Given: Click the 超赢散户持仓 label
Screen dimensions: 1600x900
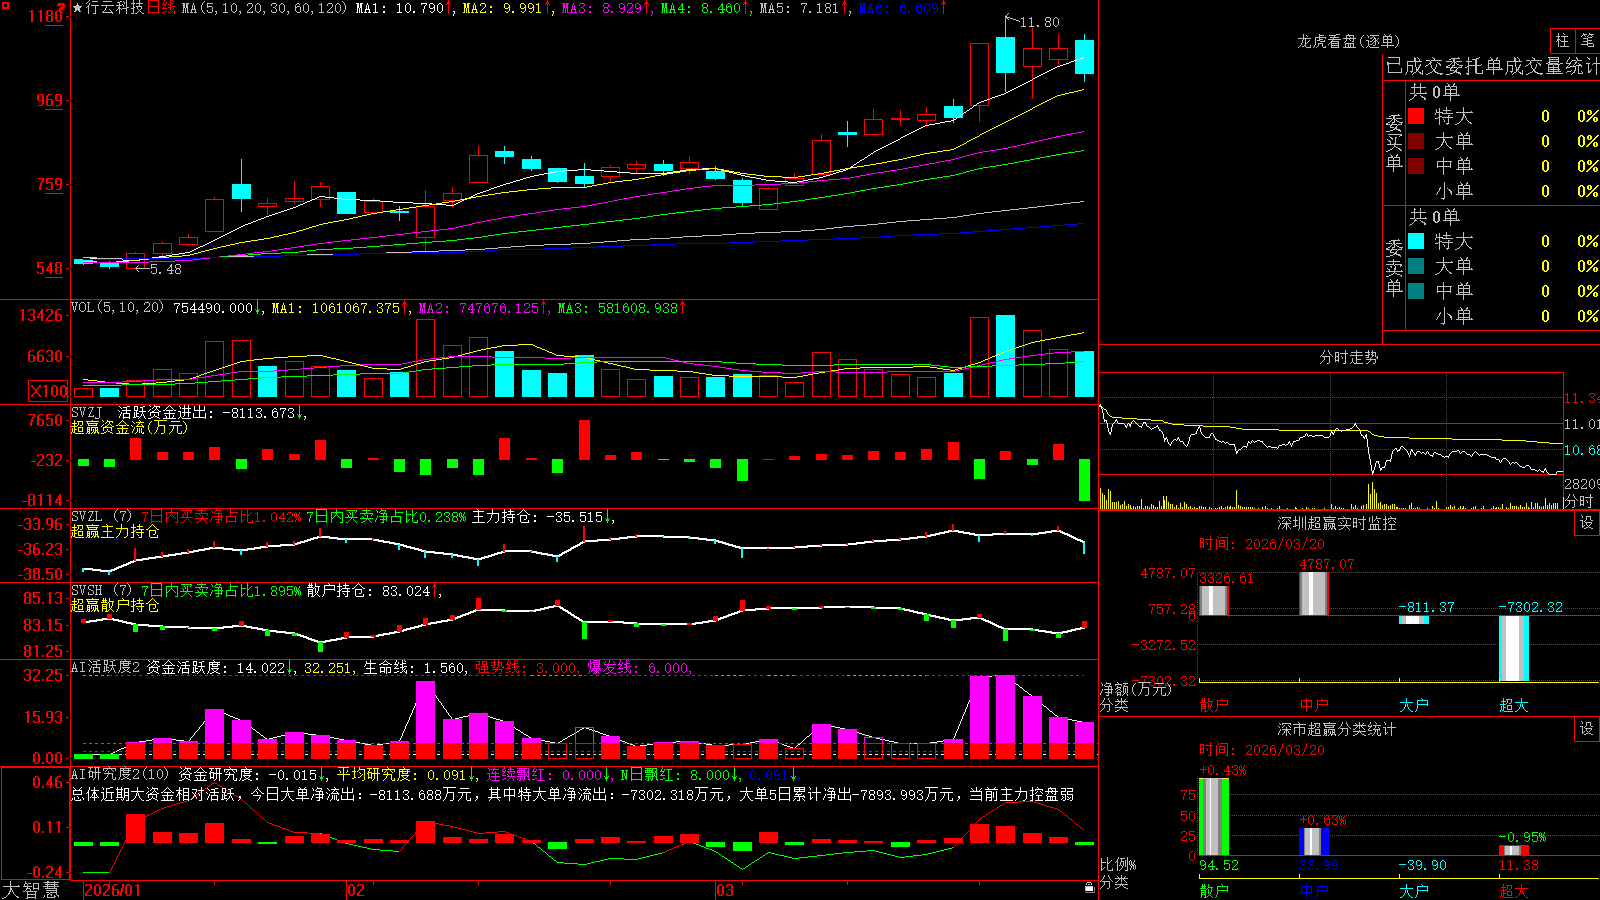Looking at the screenshot, I should 115,606.
